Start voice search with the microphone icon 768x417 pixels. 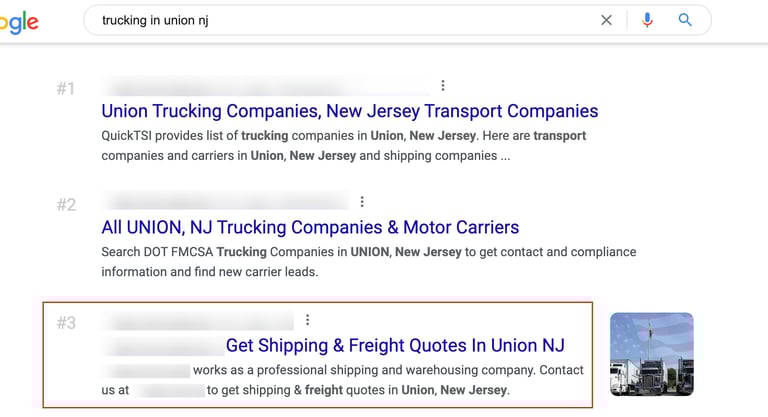pyautogui.click(x=647, y=20)
